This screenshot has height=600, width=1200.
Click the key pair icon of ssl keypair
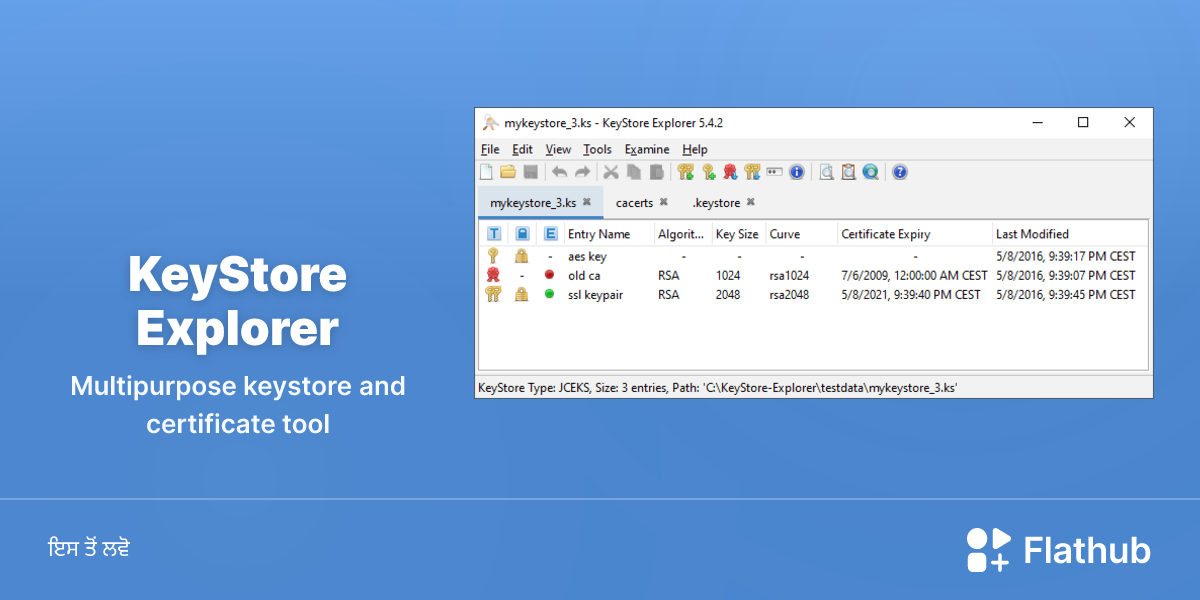point(493,294)
